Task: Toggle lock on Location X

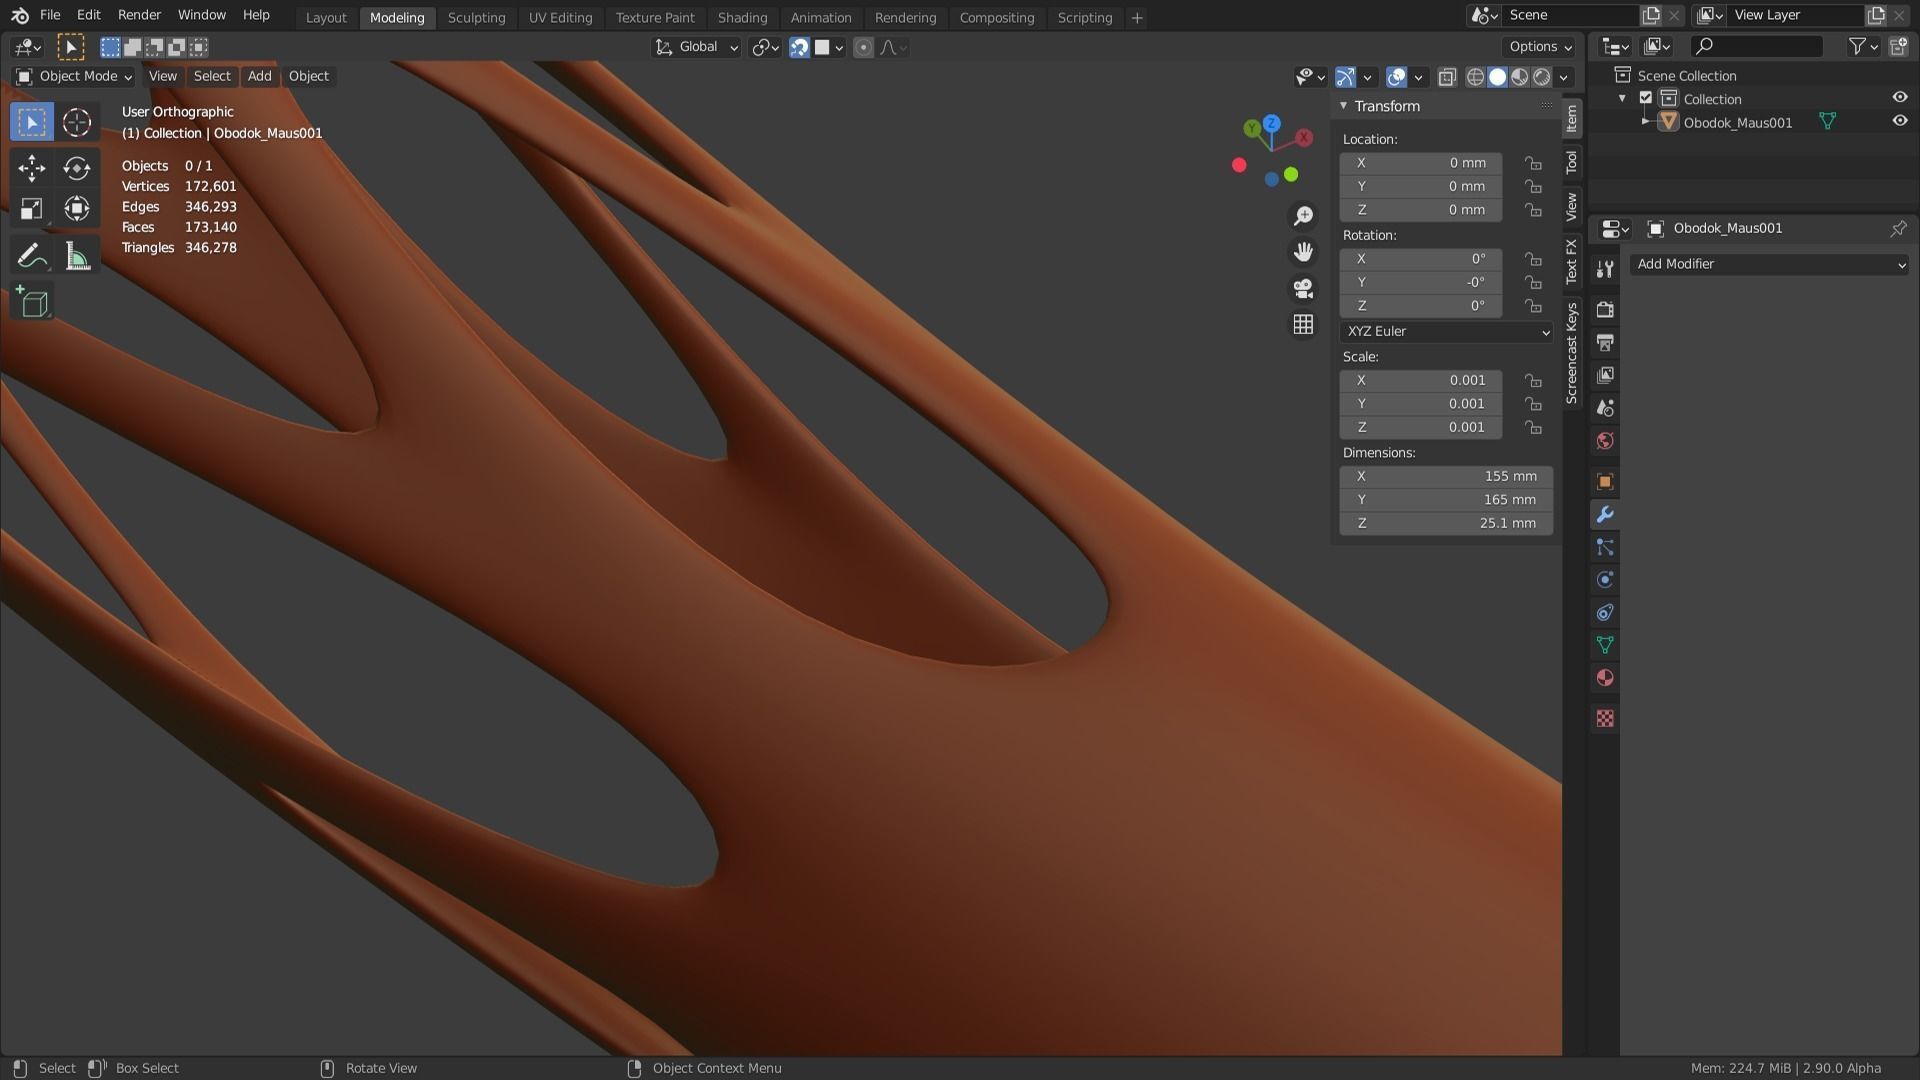Action: 1533,163
